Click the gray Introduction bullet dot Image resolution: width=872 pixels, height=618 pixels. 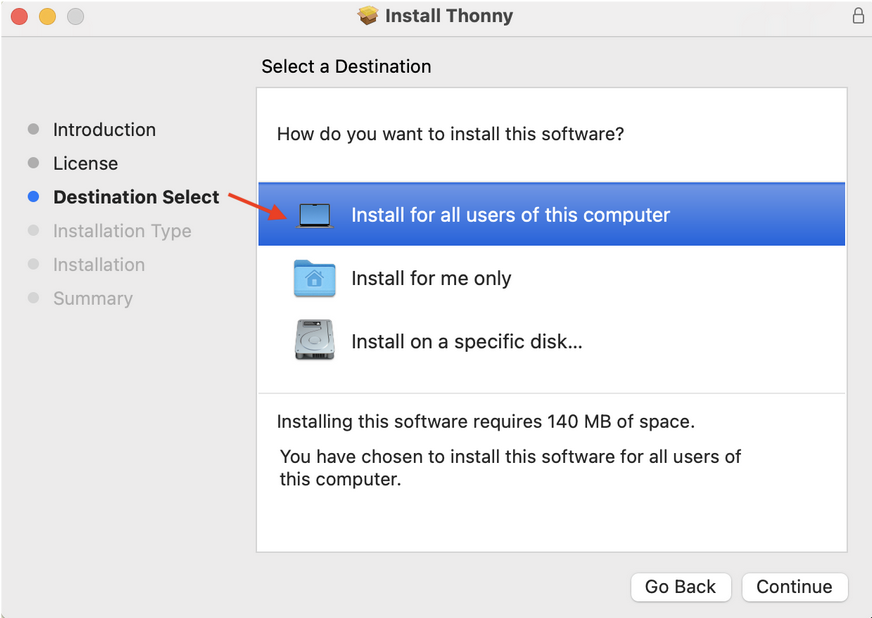click(33, 129)
